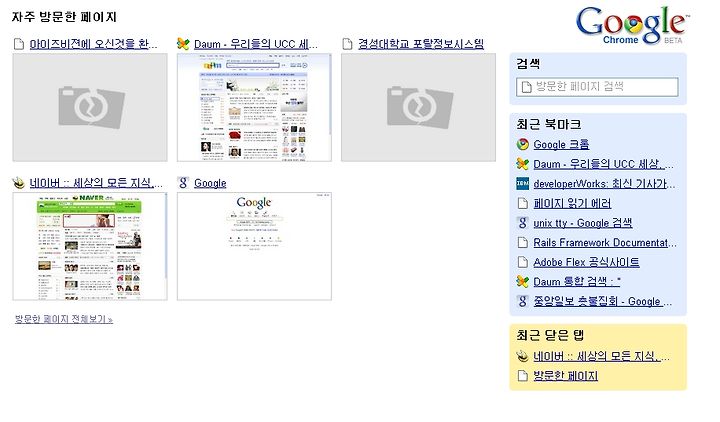Click the Google favicon above the Google thumbnail
Image resolution: width=720 pixels, height=422 pixels.
click(183, 183)
